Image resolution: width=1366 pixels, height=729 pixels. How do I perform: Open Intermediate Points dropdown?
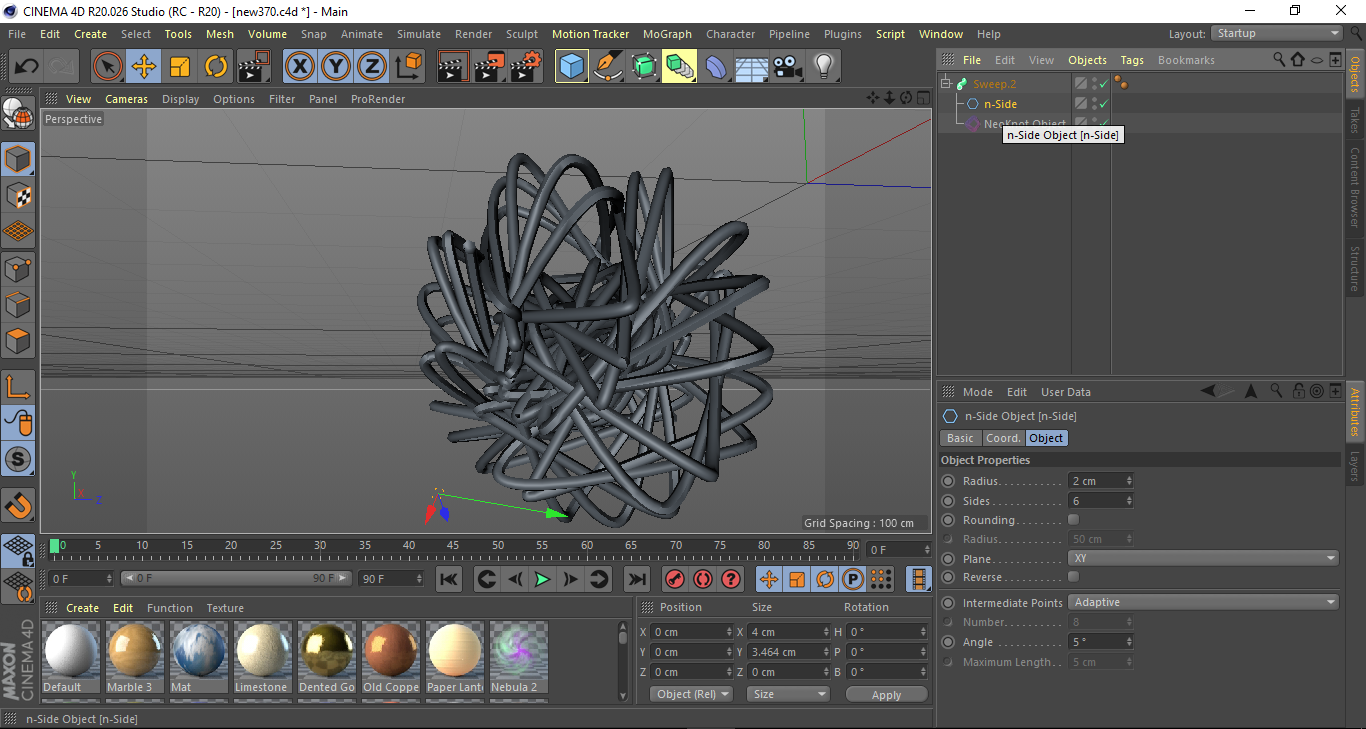(x=1203, y=602)
